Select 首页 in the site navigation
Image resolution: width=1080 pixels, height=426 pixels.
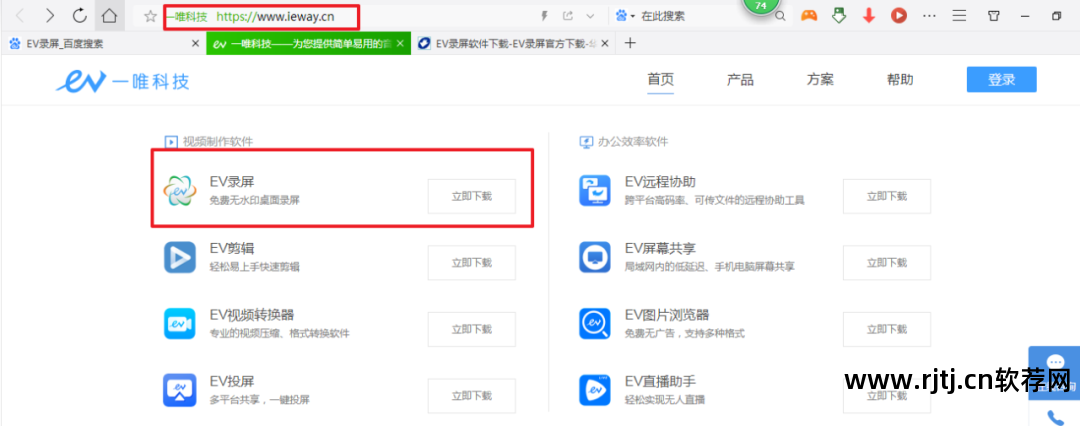tap(661, 80)
